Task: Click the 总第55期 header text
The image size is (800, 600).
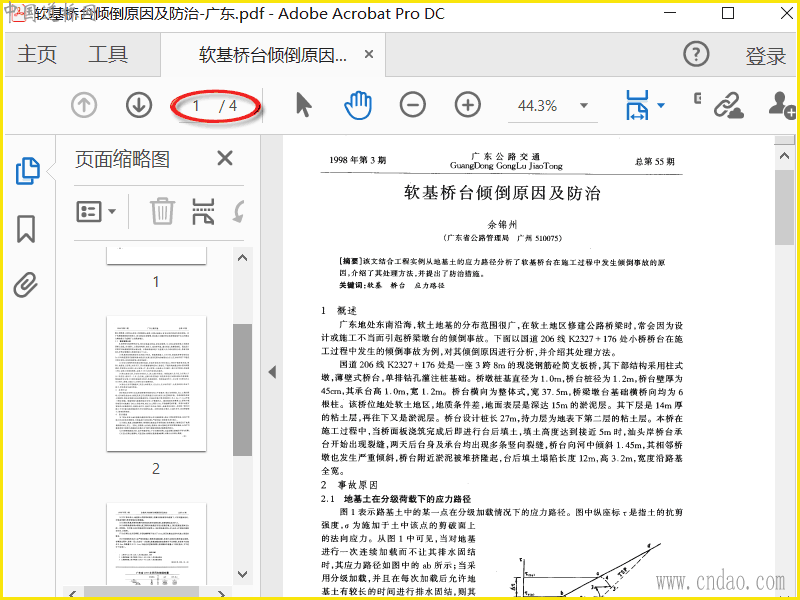Action: tap(655, 161)
